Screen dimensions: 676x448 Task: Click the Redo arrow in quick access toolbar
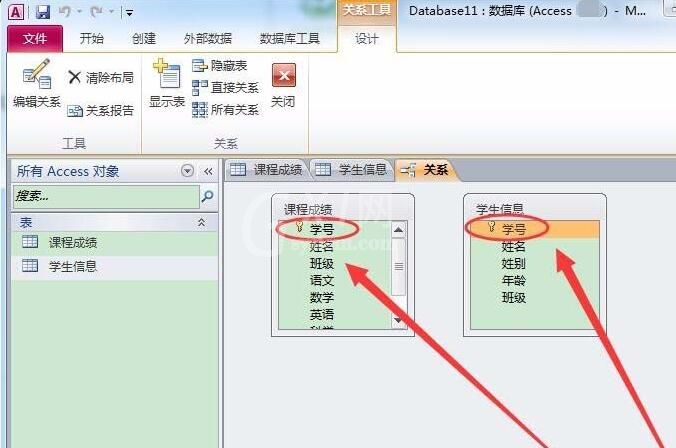[x=96, y=12]
